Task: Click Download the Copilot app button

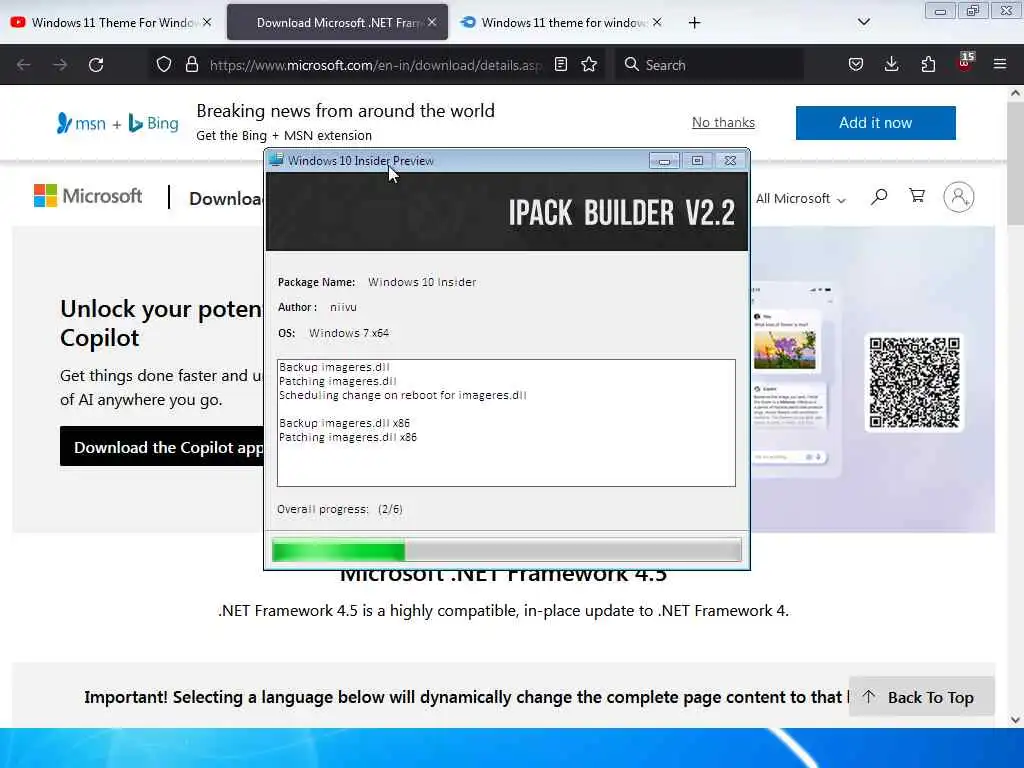Action: click(162, 447)
